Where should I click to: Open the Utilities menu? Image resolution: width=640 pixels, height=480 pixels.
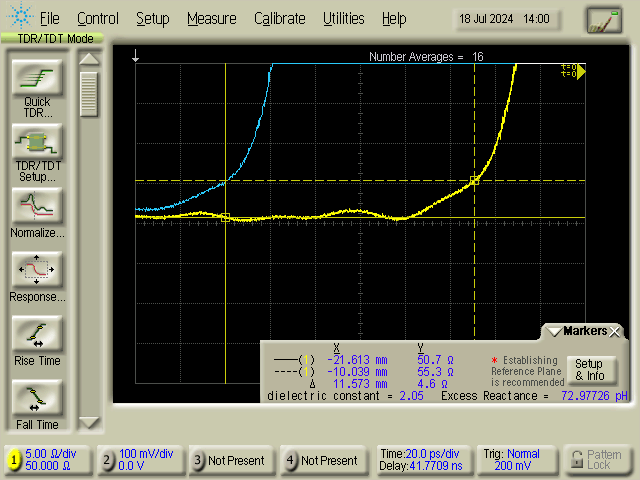tap(344, 19)
